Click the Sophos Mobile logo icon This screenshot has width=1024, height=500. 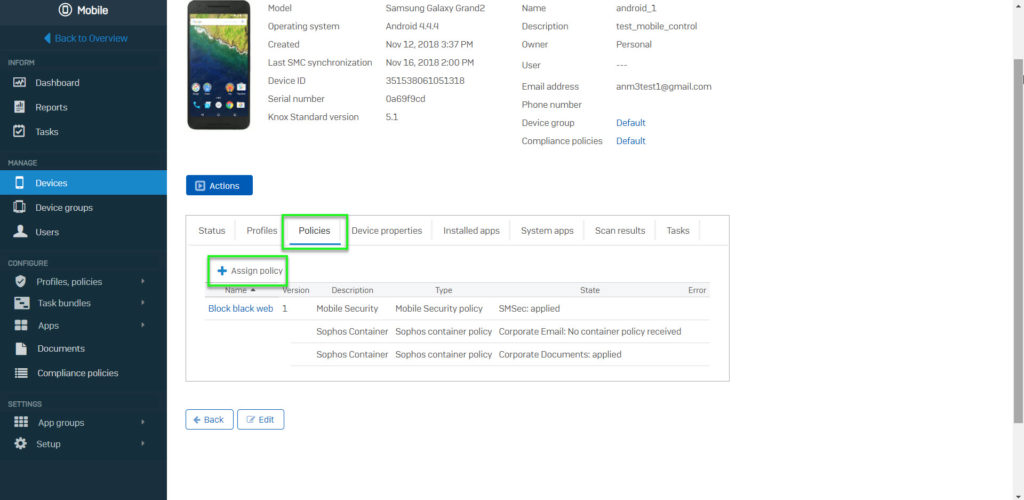coord(65,10)
